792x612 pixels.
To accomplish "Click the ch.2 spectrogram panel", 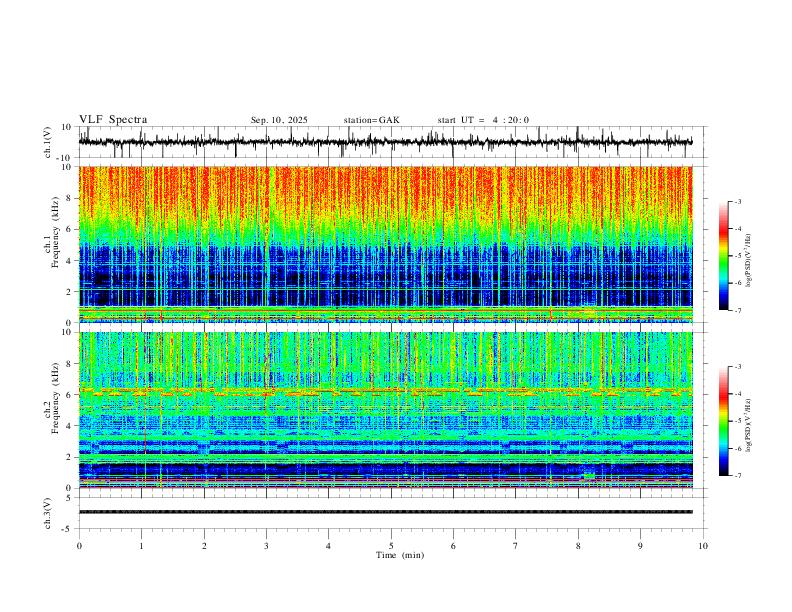I will point(385,410).
